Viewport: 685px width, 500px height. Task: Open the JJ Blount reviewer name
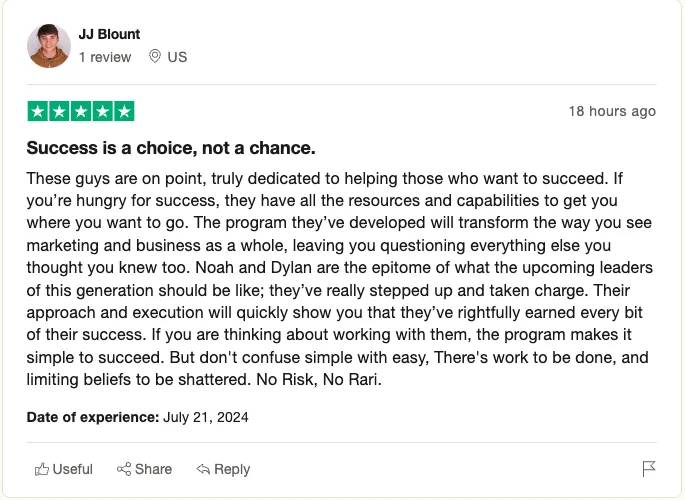coord(109,34)
